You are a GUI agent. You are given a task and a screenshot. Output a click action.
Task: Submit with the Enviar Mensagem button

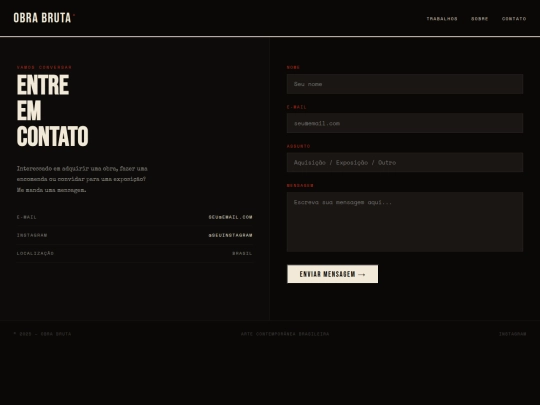(x=332, y=274)
